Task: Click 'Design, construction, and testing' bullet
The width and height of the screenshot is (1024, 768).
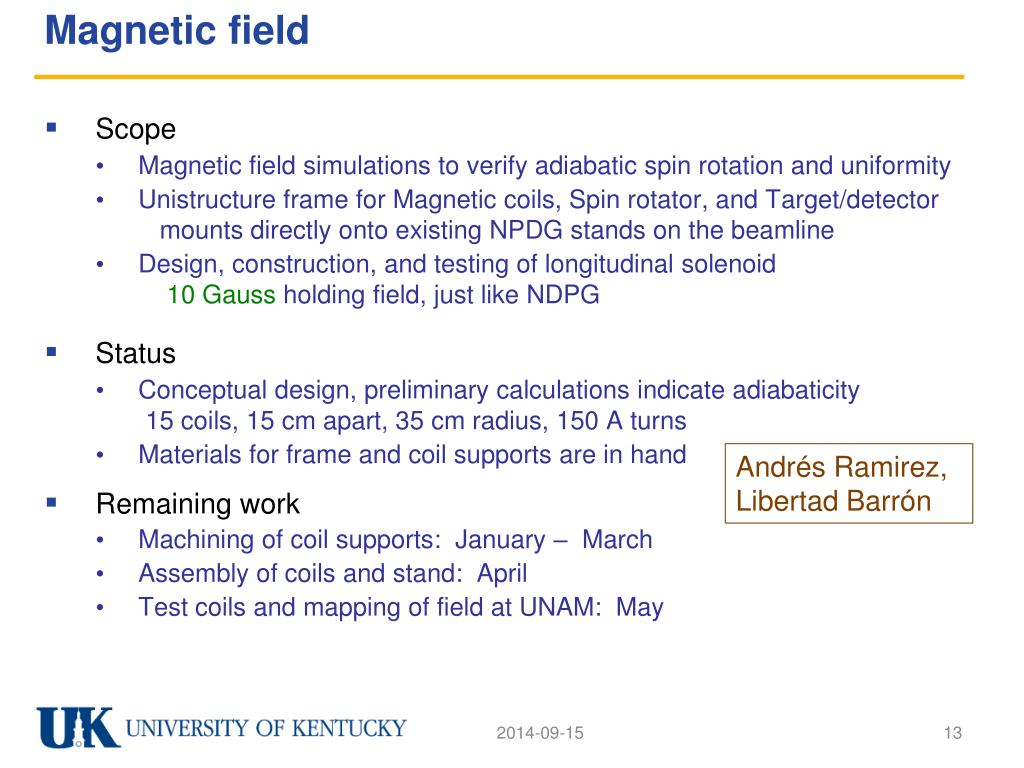Action: tap(456, 264)
